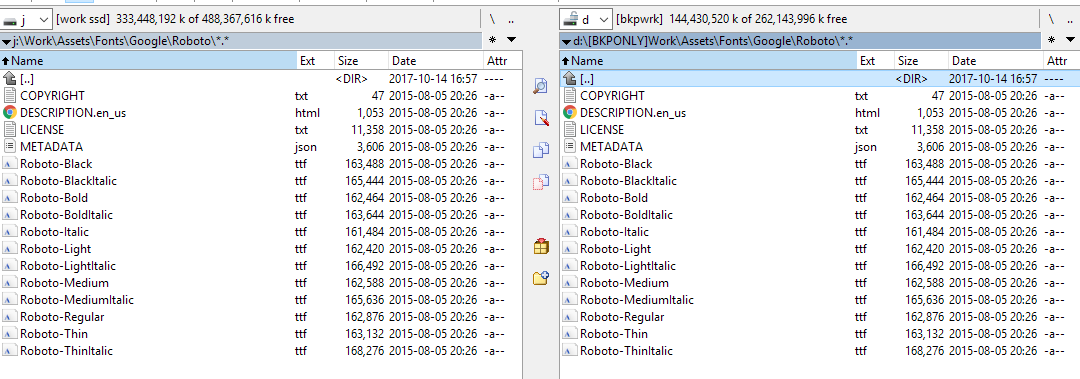Open the right drive selector showing d

point(586,19)
